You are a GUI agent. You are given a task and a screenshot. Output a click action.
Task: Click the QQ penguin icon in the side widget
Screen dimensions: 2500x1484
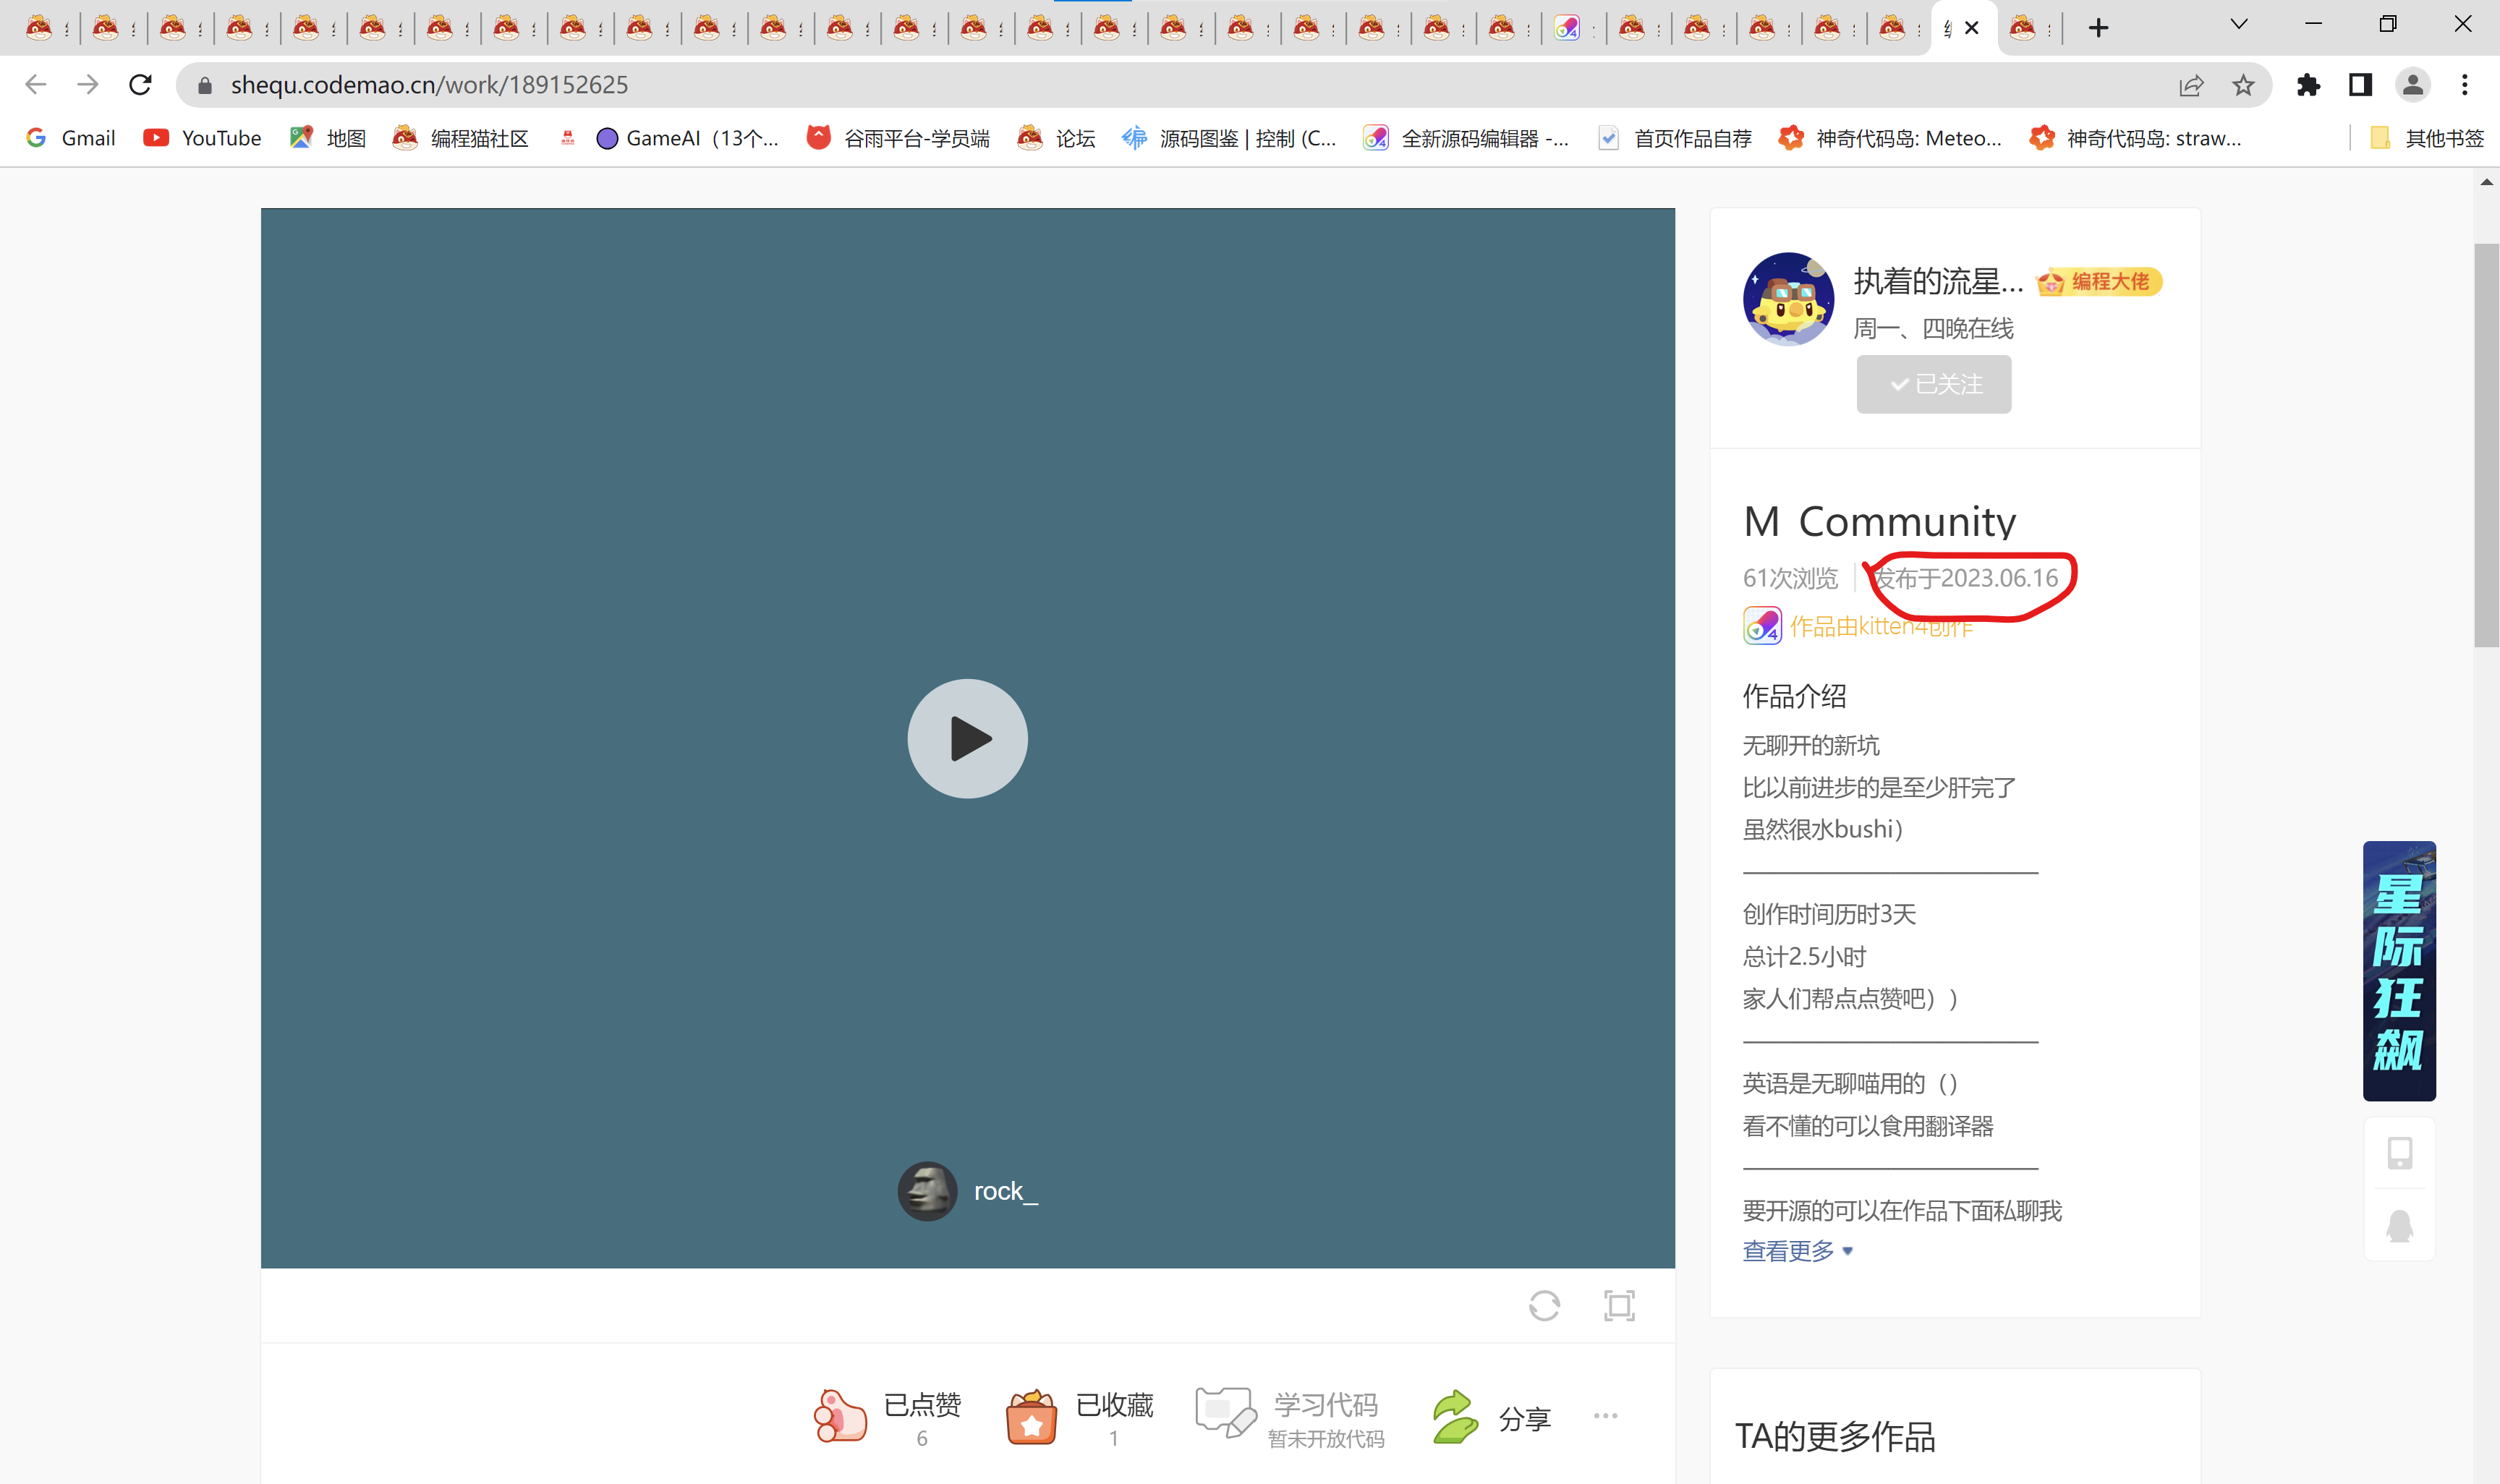[x=2399, y=1225]
